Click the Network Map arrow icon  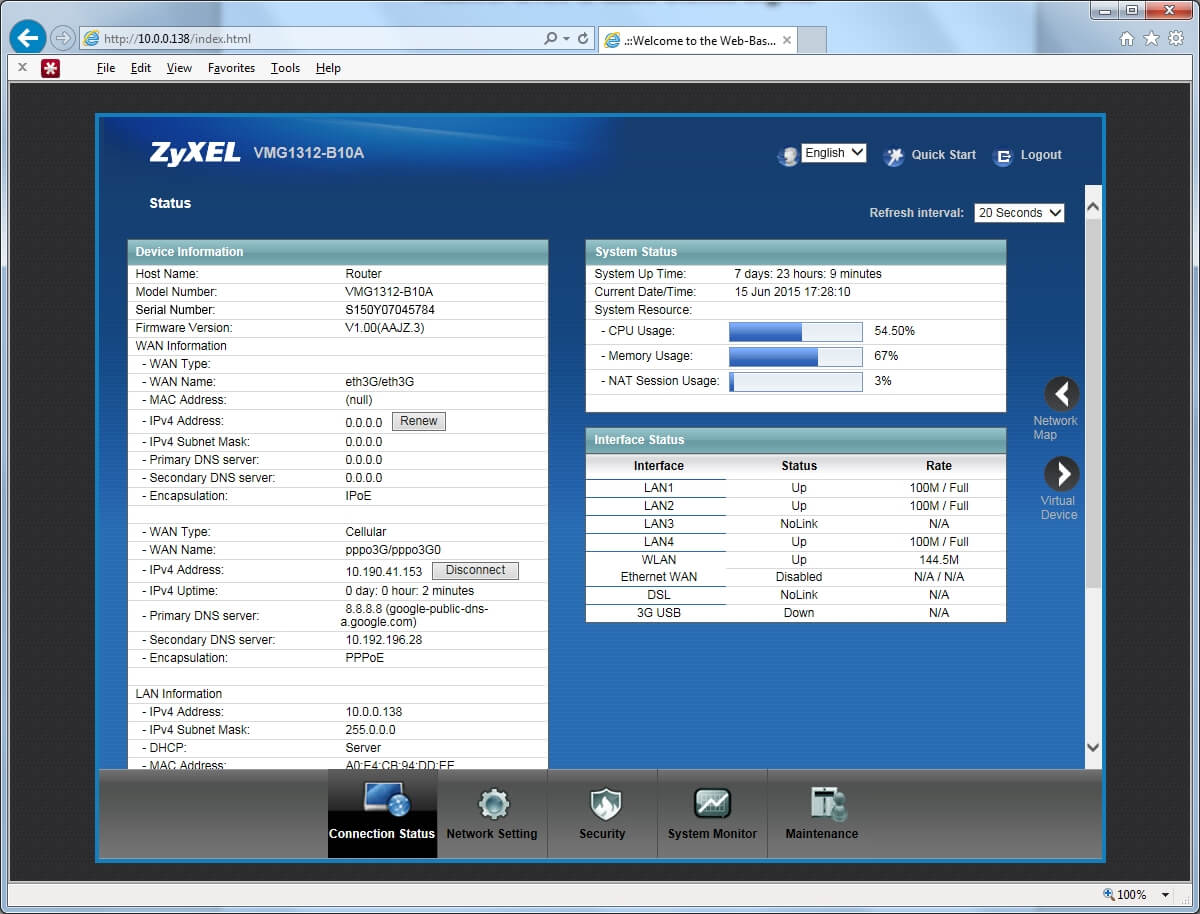point(1061,394)
